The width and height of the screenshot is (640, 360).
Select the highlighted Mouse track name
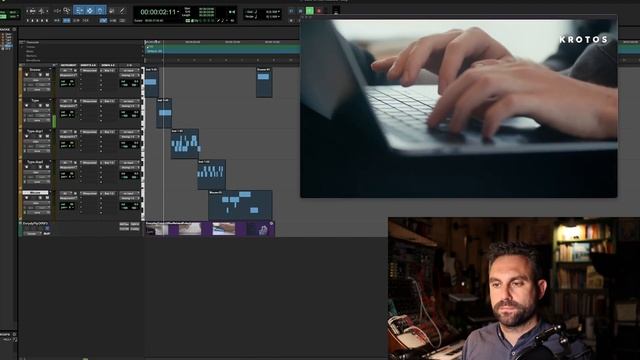coord(36,193)
